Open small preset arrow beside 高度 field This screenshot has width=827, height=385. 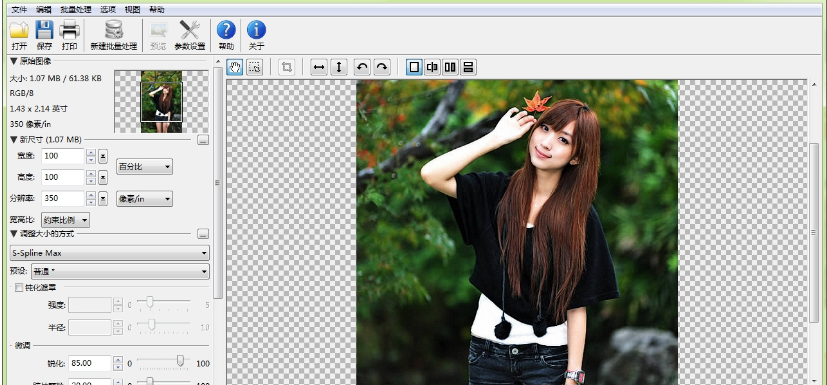[103, 177]
